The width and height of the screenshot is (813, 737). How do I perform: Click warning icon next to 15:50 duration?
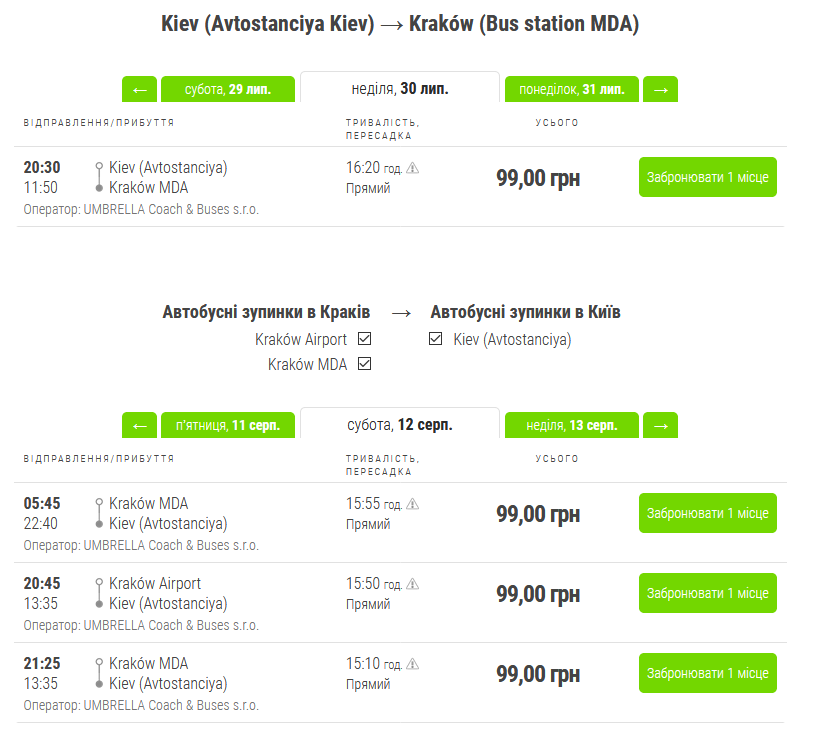413,584
